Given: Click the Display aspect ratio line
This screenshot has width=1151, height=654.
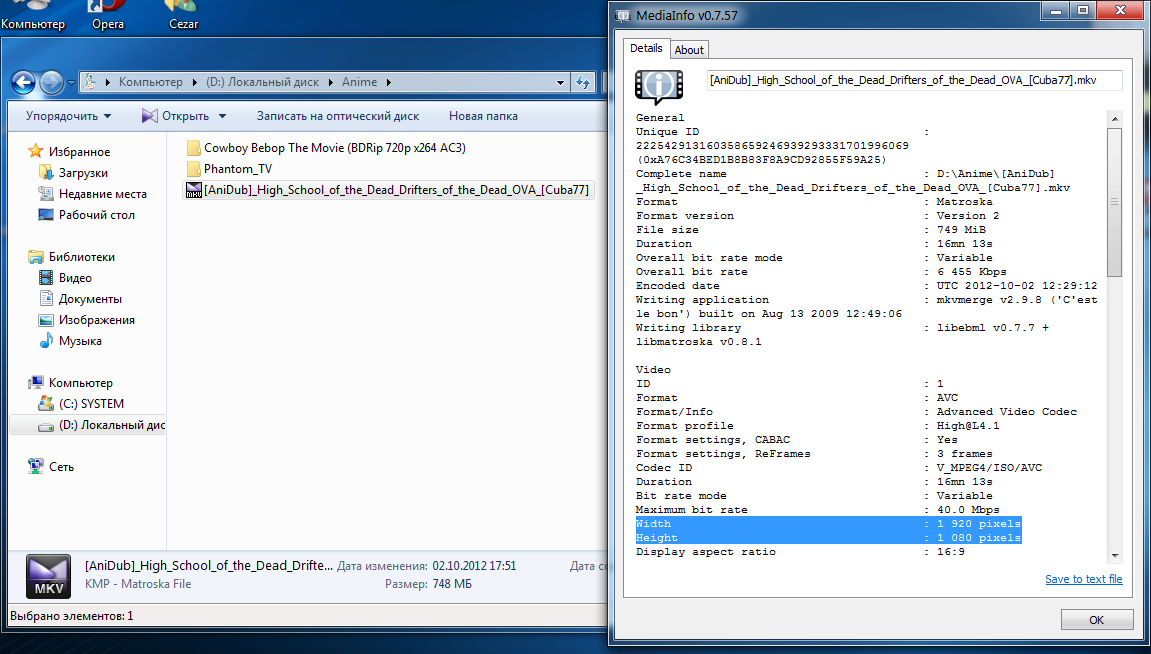Looking at the screenshot, I should click(x=800, y=551).
